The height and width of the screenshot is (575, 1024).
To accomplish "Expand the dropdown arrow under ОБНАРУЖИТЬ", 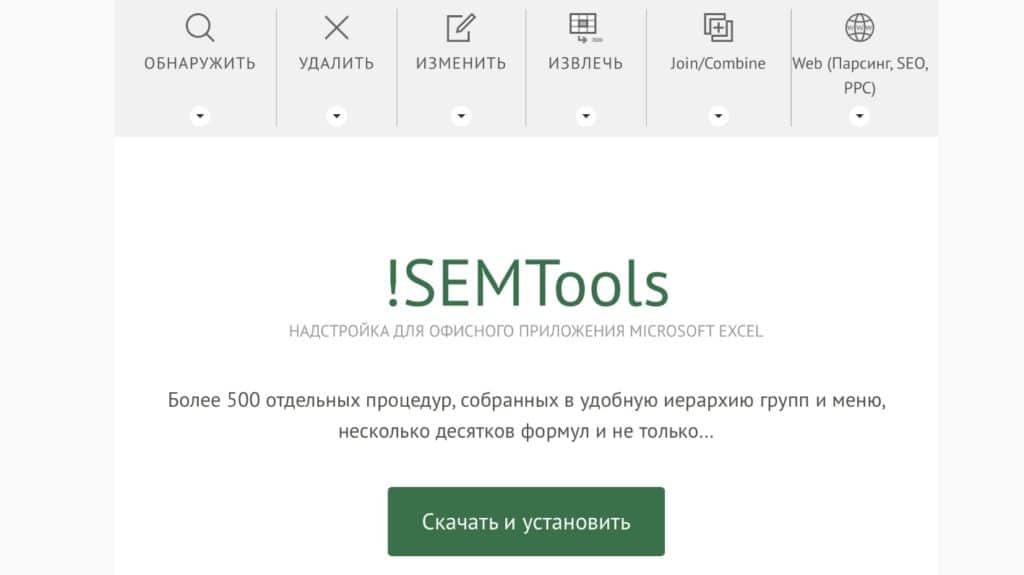I will pos(200,116).
